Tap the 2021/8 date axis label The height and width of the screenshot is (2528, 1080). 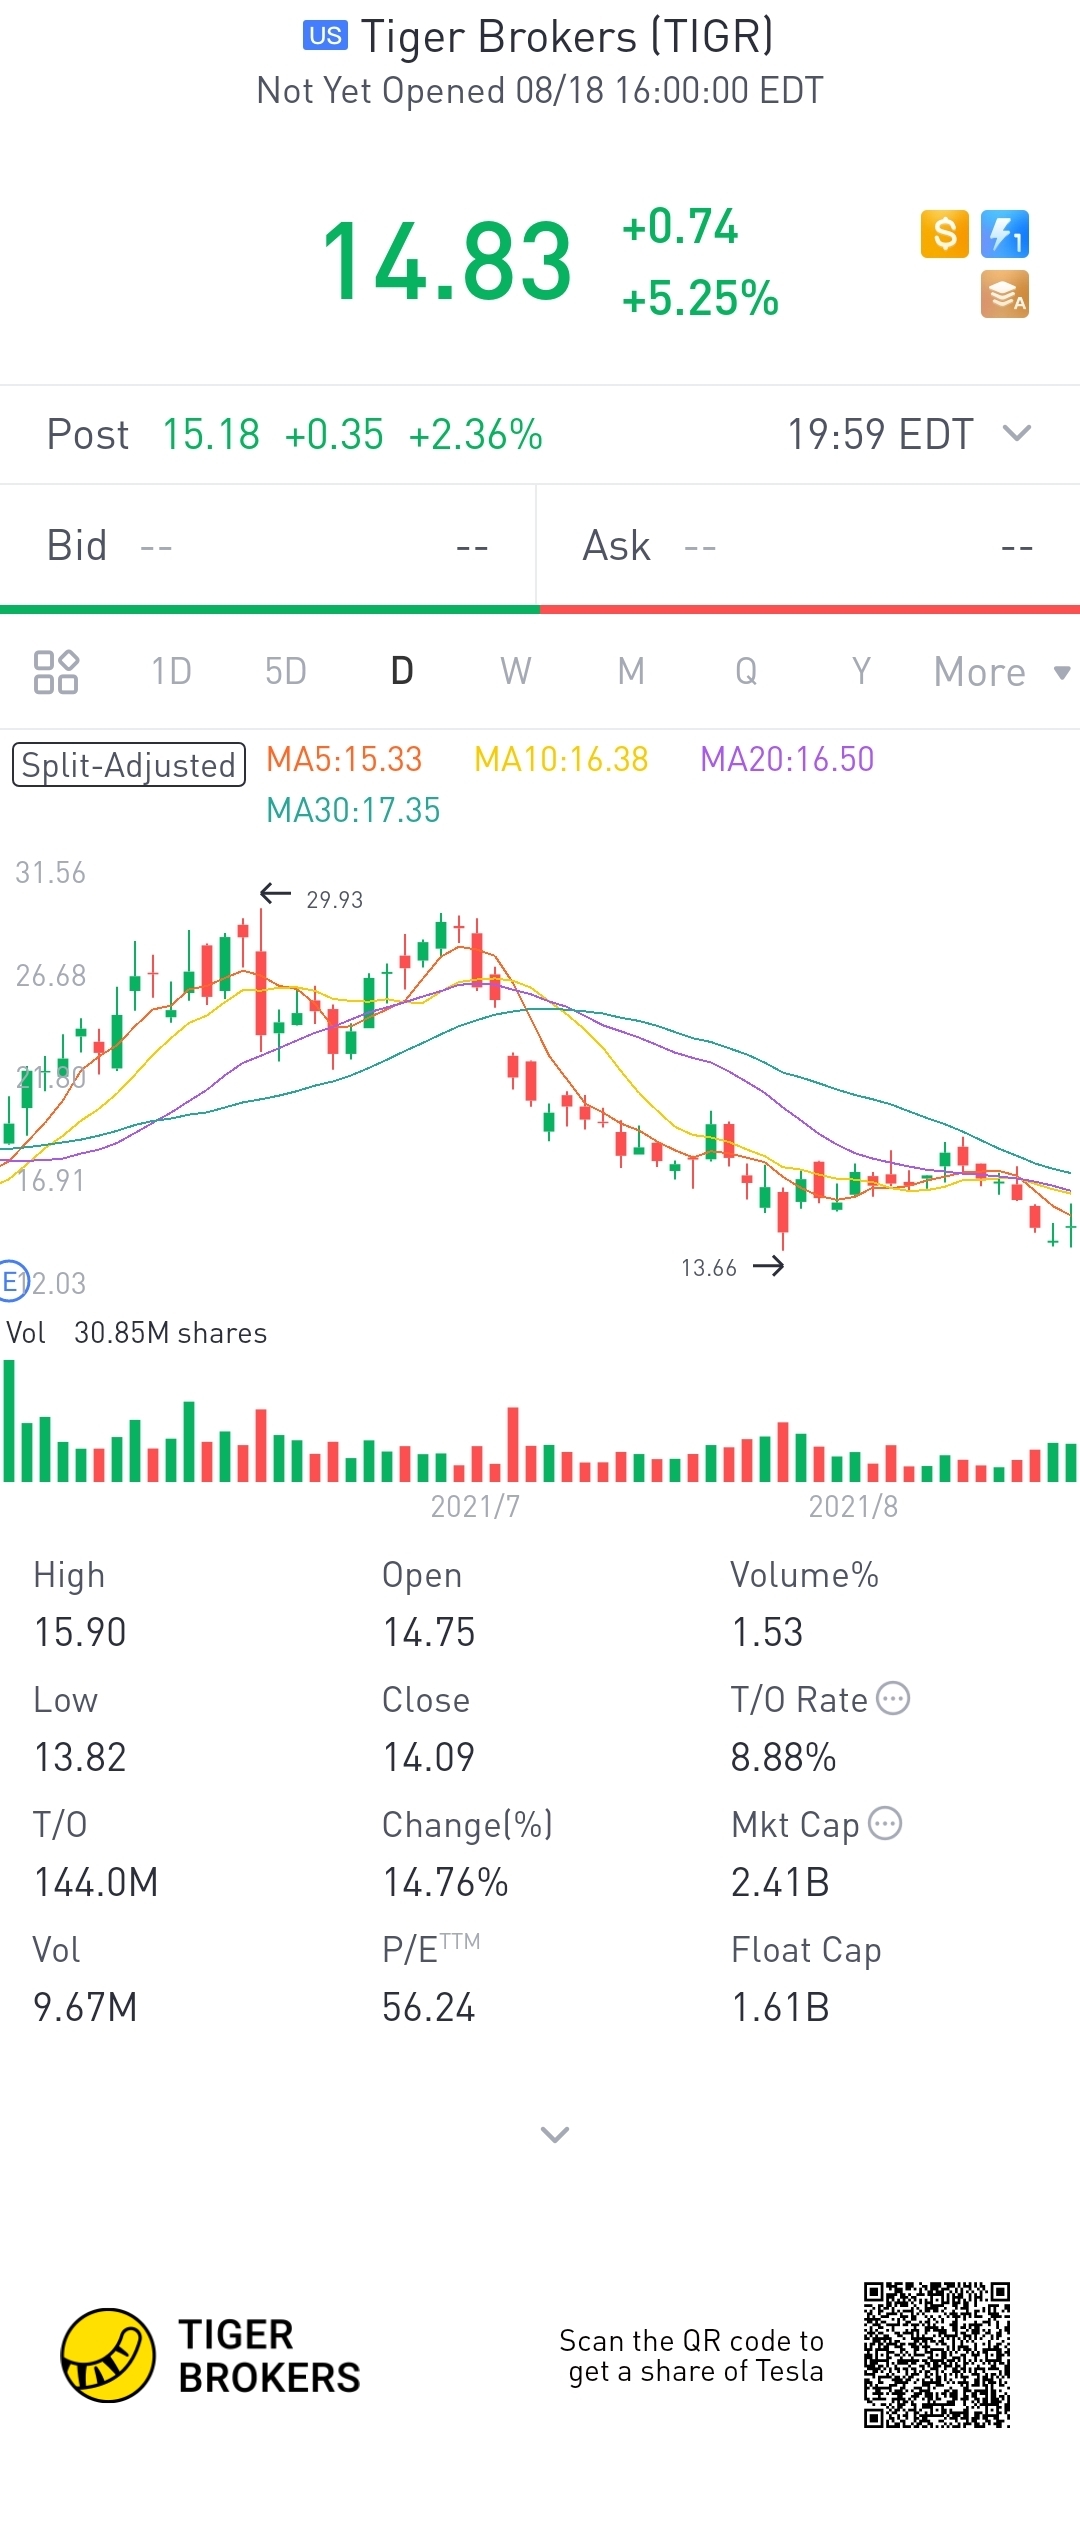(853, 1506)
